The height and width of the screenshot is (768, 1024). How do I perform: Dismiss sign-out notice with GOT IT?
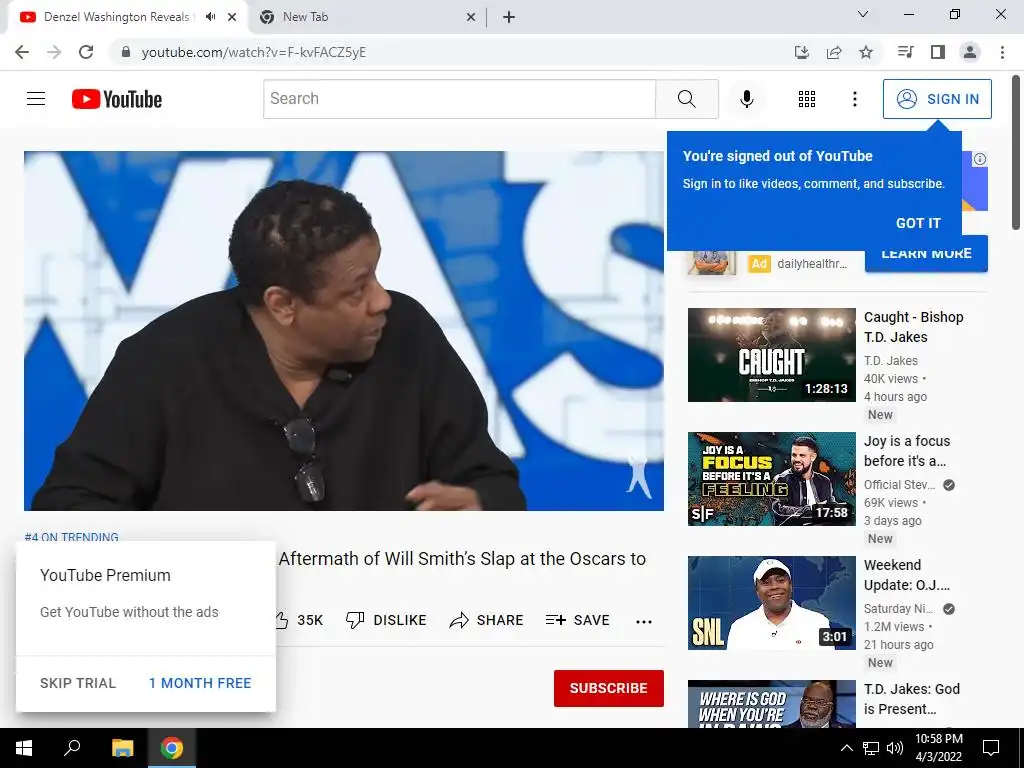click(918, 223)
